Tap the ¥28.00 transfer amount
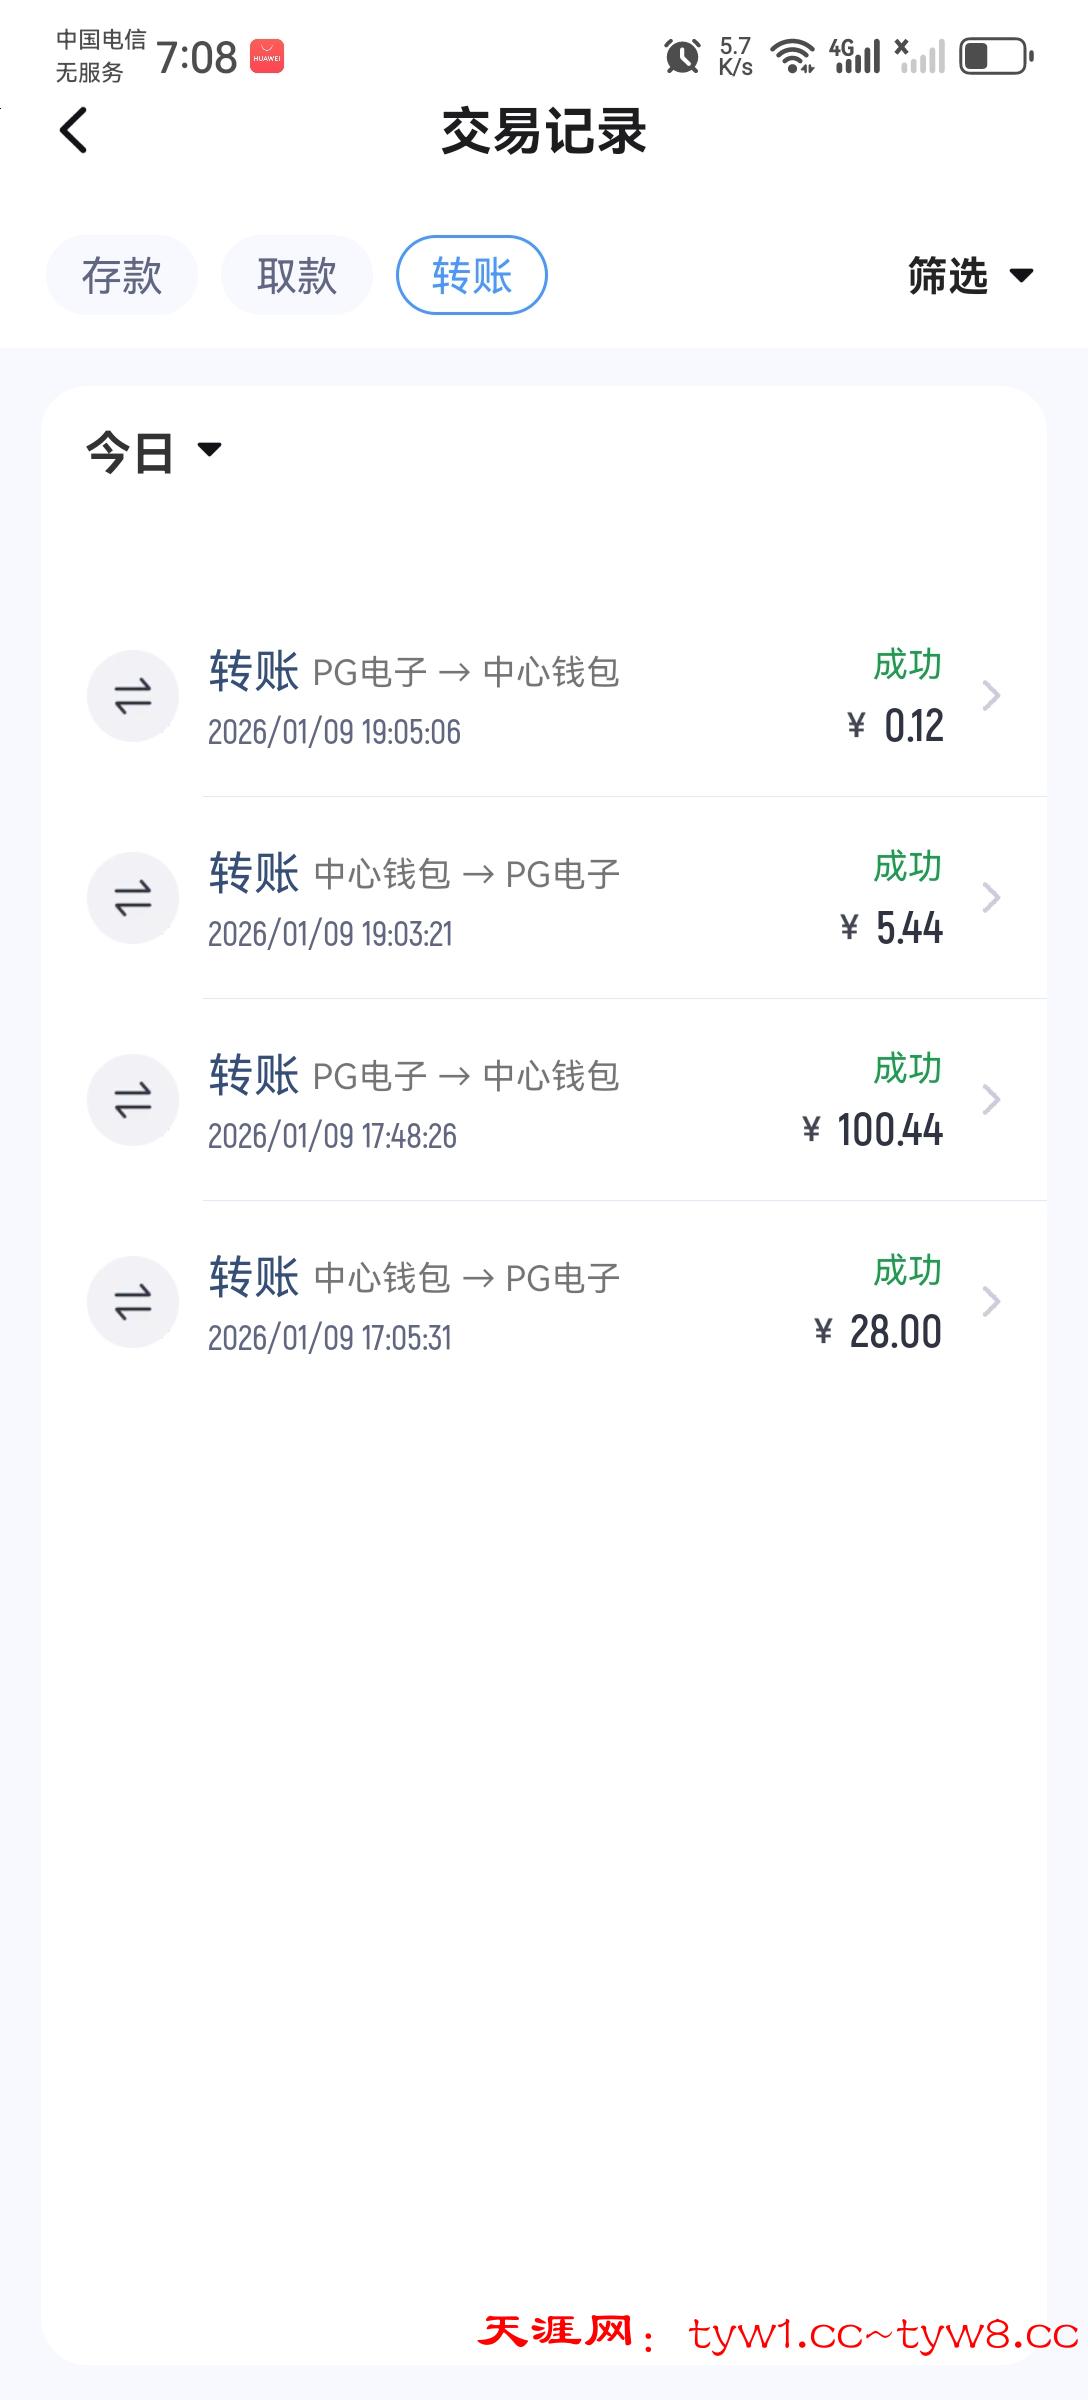Viewport: 1088px width, 2400px height. (x=880, y=1332)
